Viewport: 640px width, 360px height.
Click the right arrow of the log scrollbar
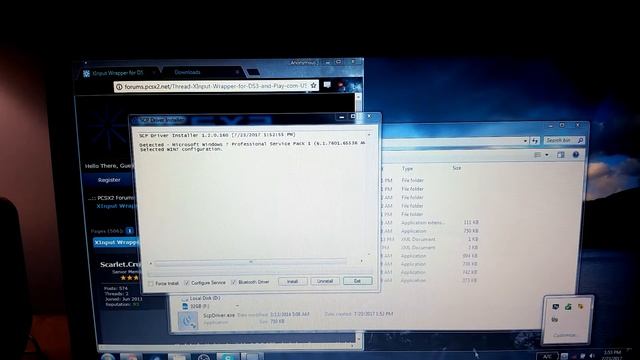[361, 261]
